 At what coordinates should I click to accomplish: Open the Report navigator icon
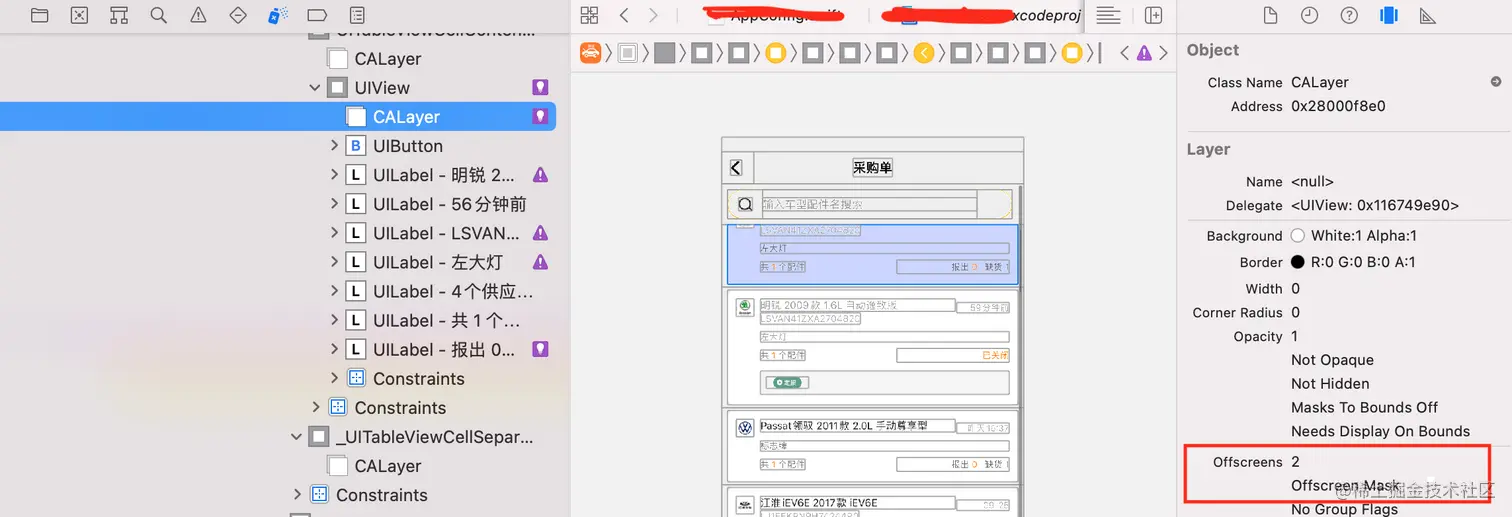(357, 15)
